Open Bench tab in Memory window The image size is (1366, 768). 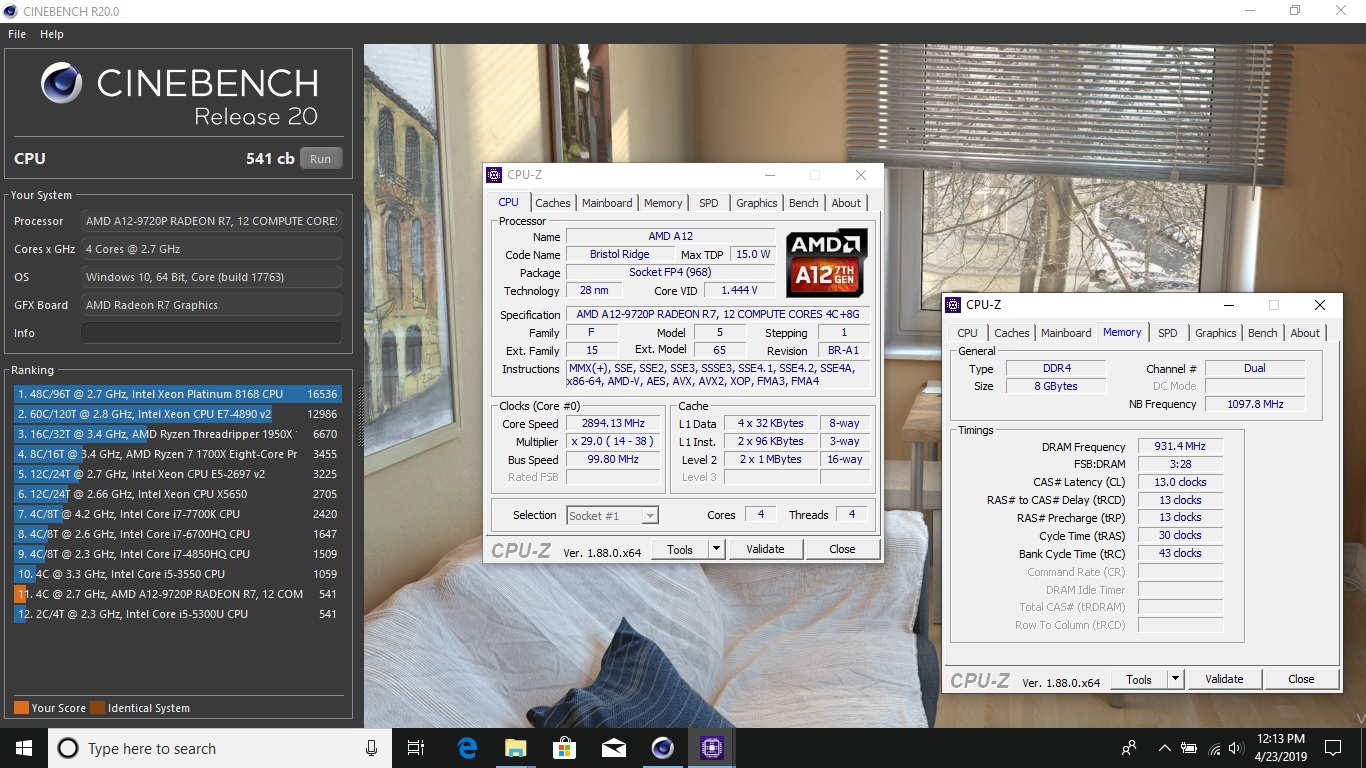coord(1263,333)
